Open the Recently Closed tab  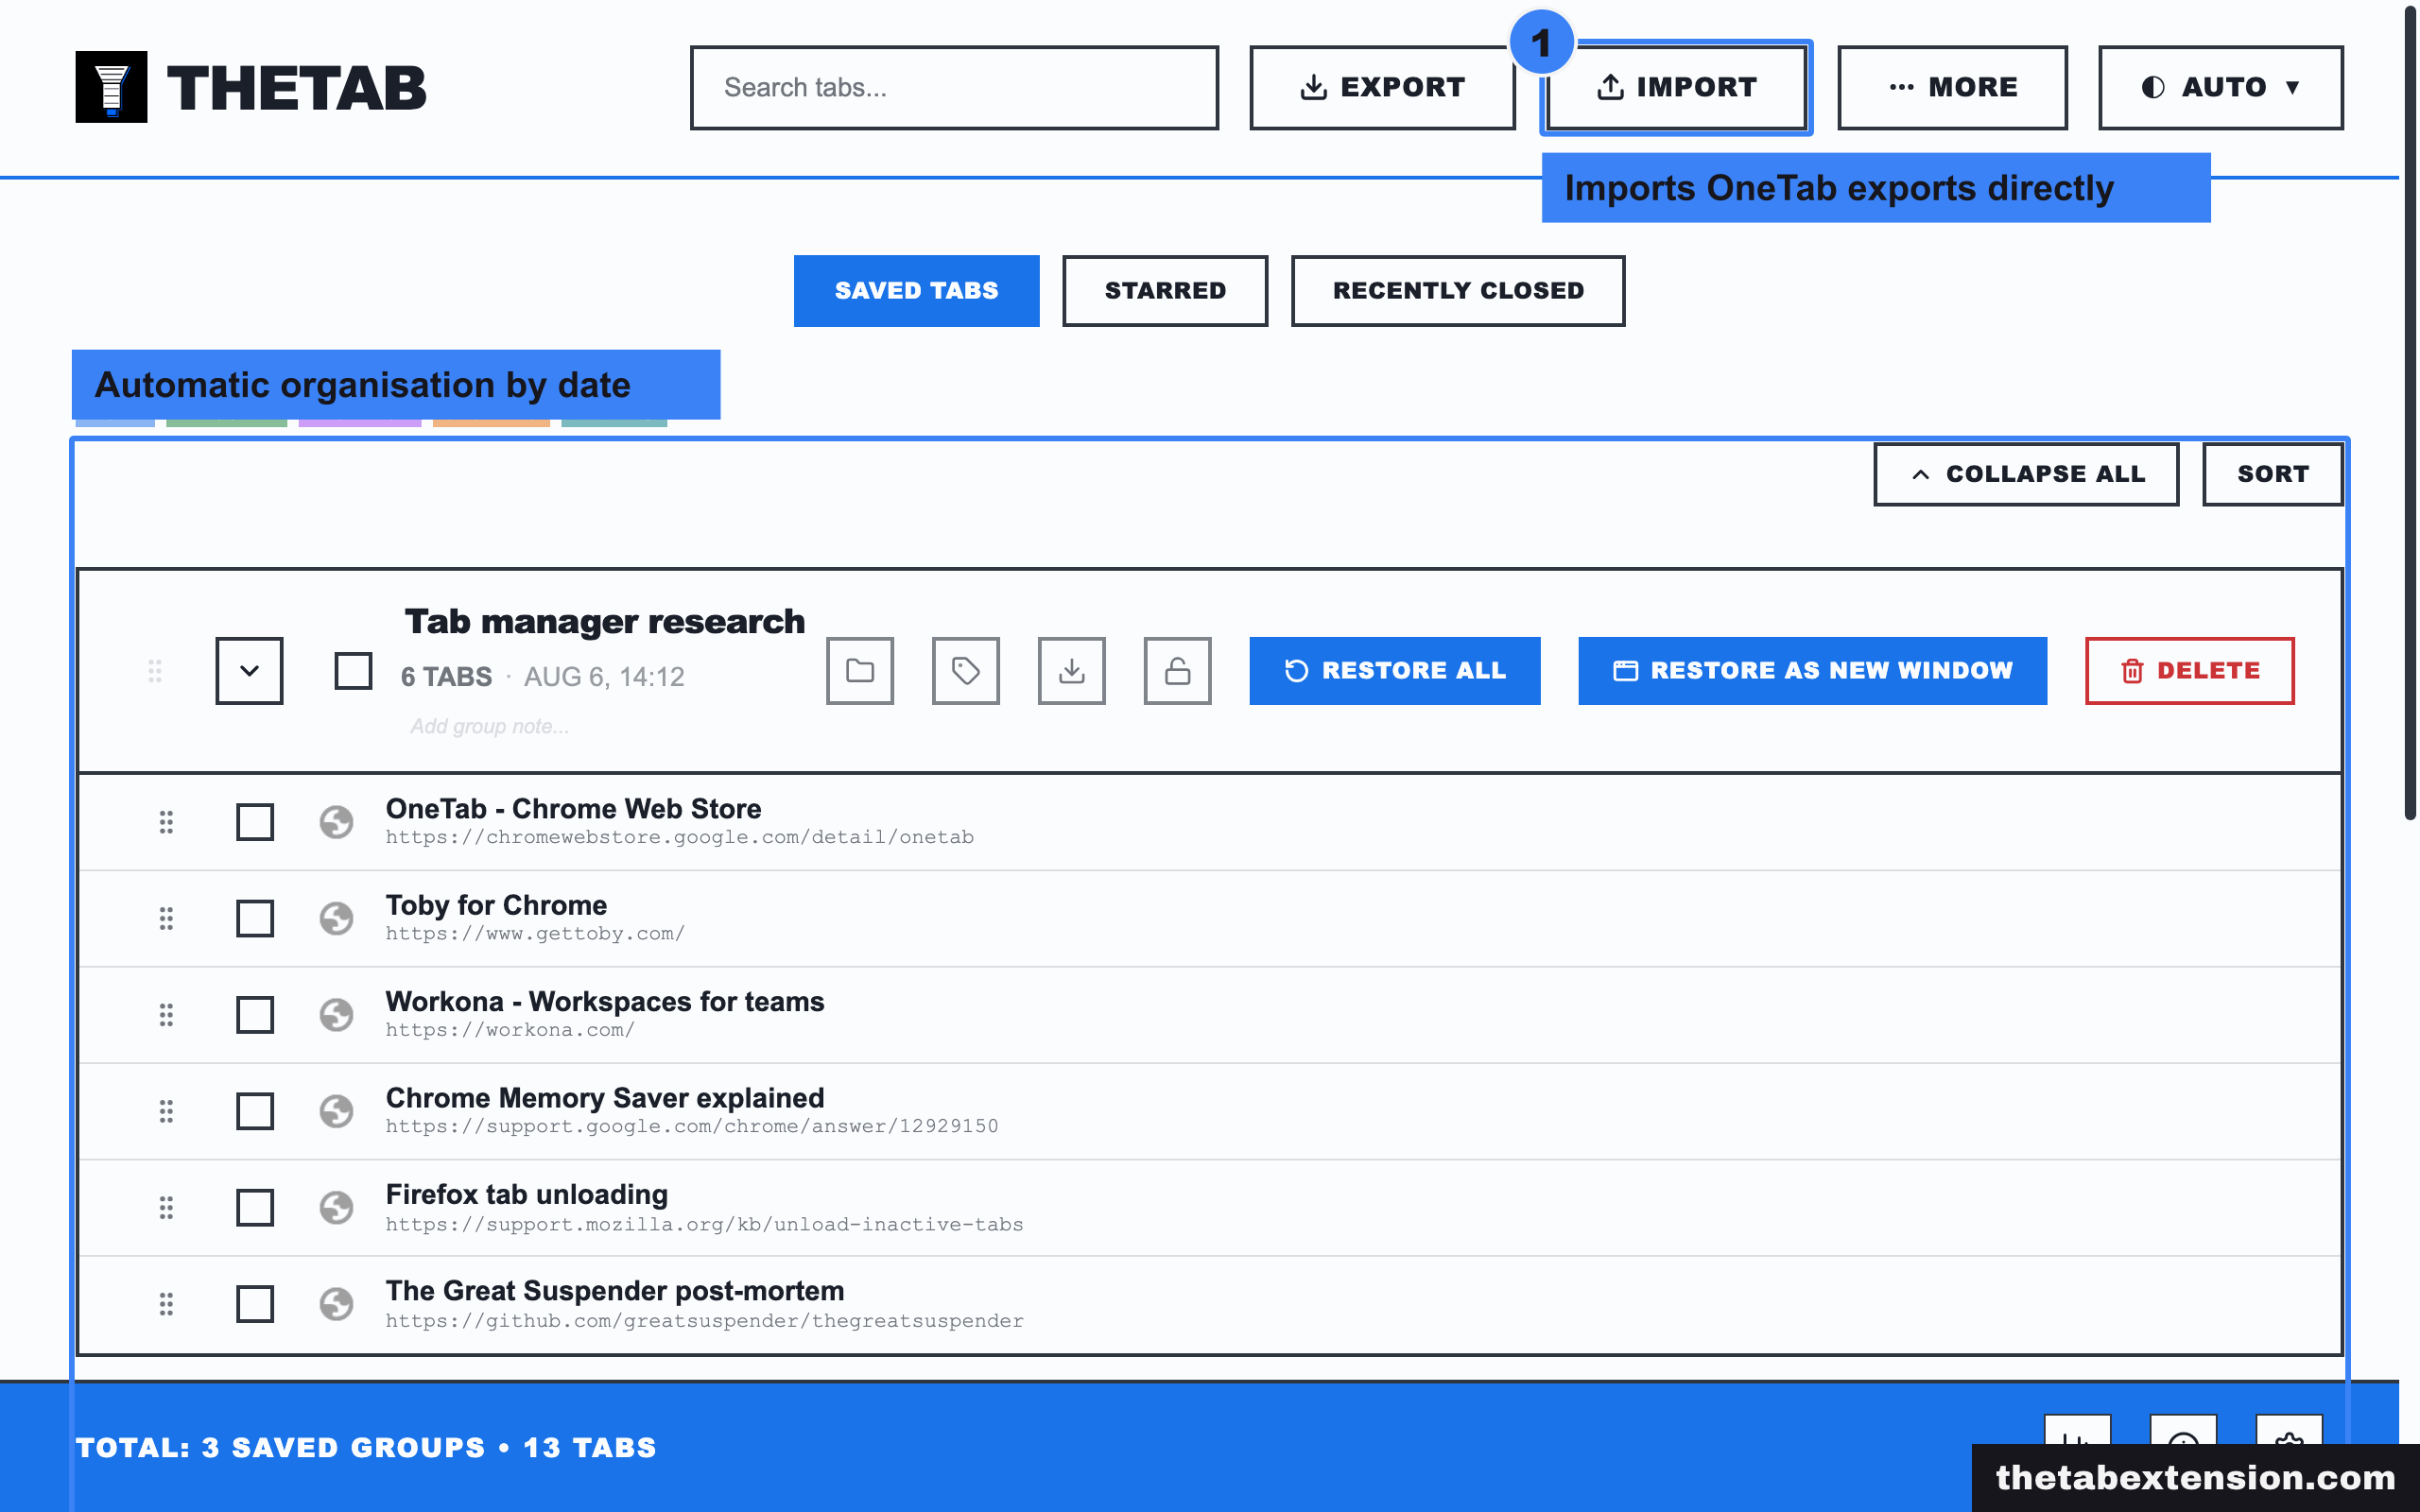[1458, 291]
